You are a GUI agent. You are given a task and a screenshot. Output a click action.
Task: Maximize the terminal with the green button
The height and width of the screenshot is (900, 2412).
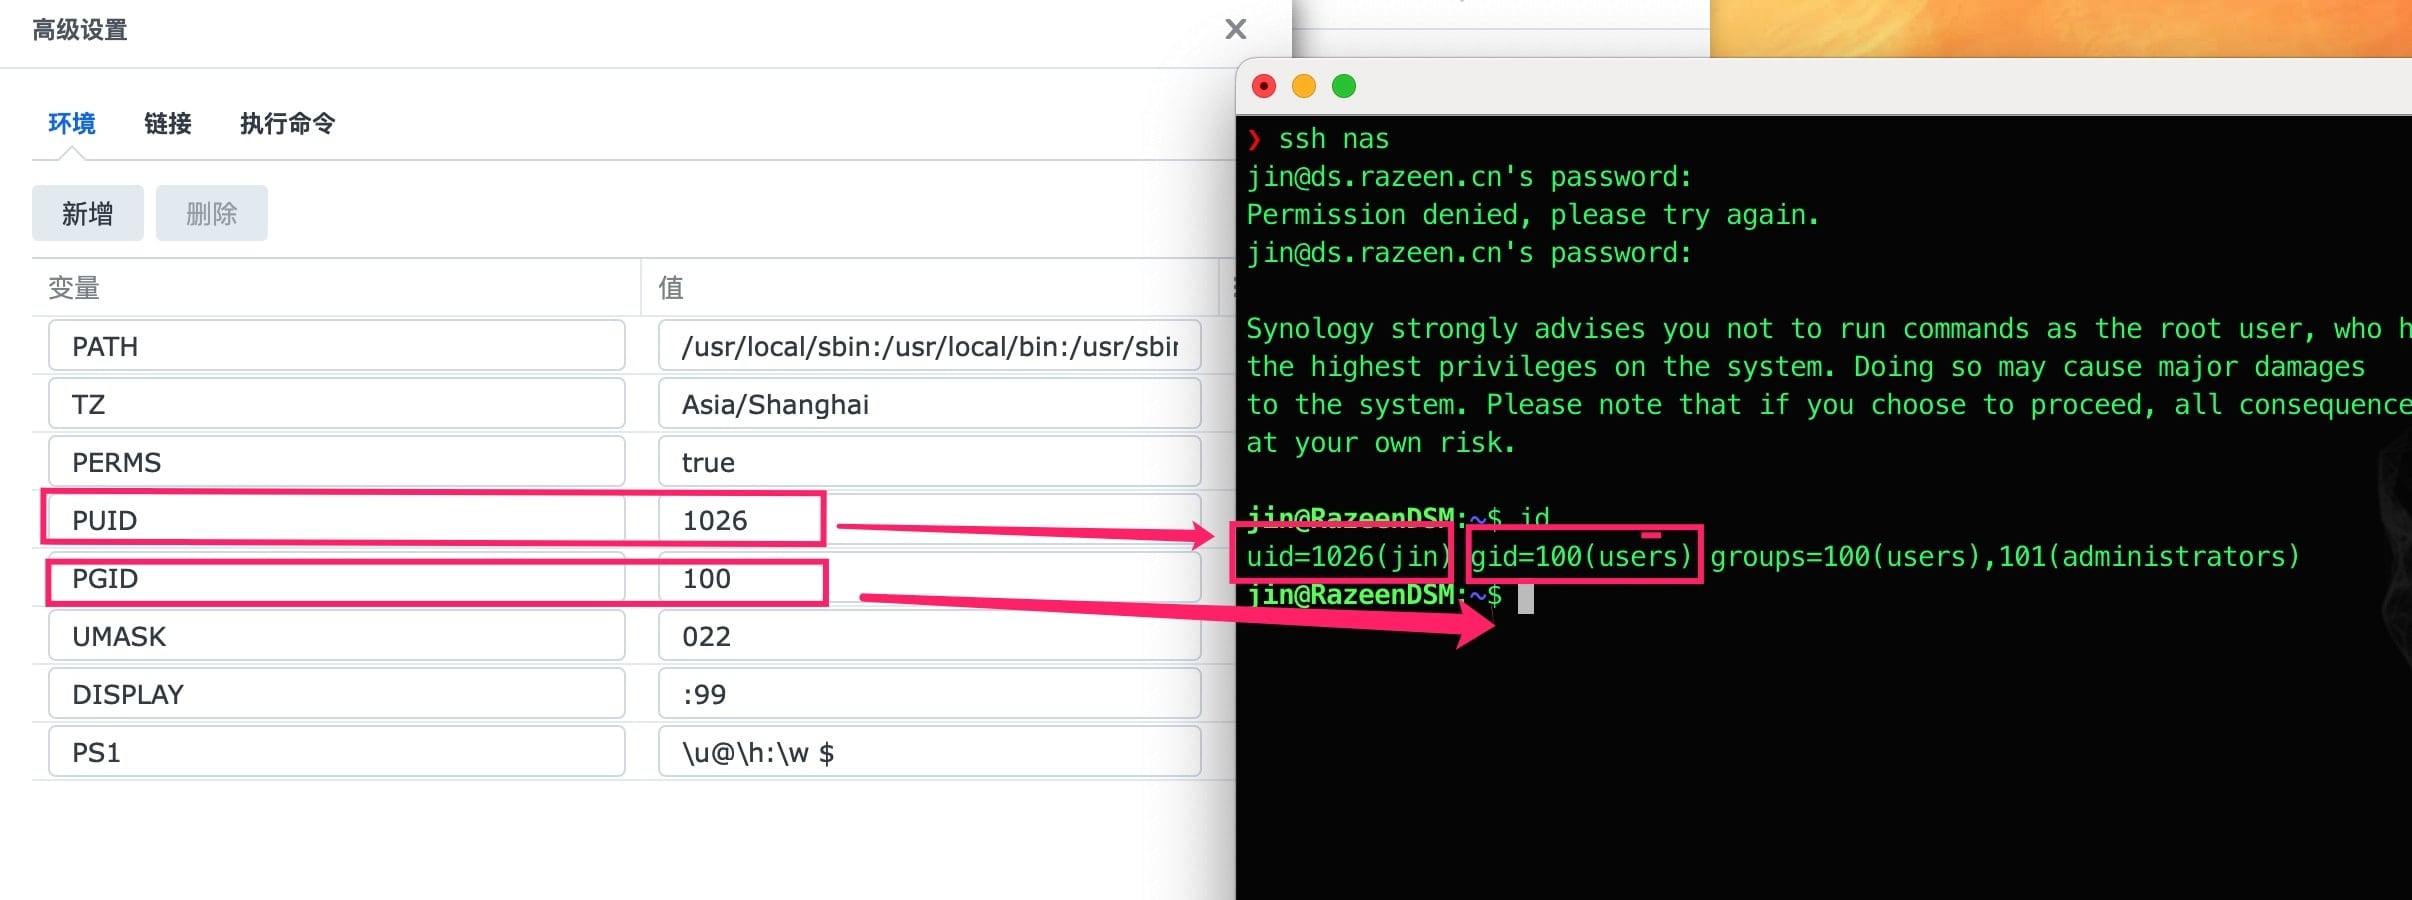(x=1344, y=86)
